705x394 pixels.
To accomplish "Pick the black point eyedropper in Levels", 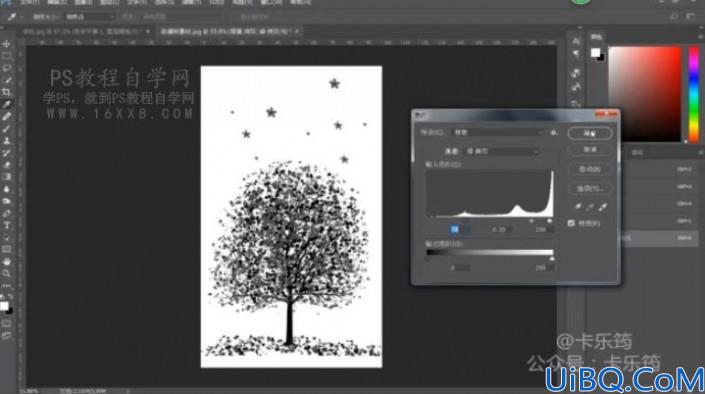I will pyautogui.click(x=577, y=207).
